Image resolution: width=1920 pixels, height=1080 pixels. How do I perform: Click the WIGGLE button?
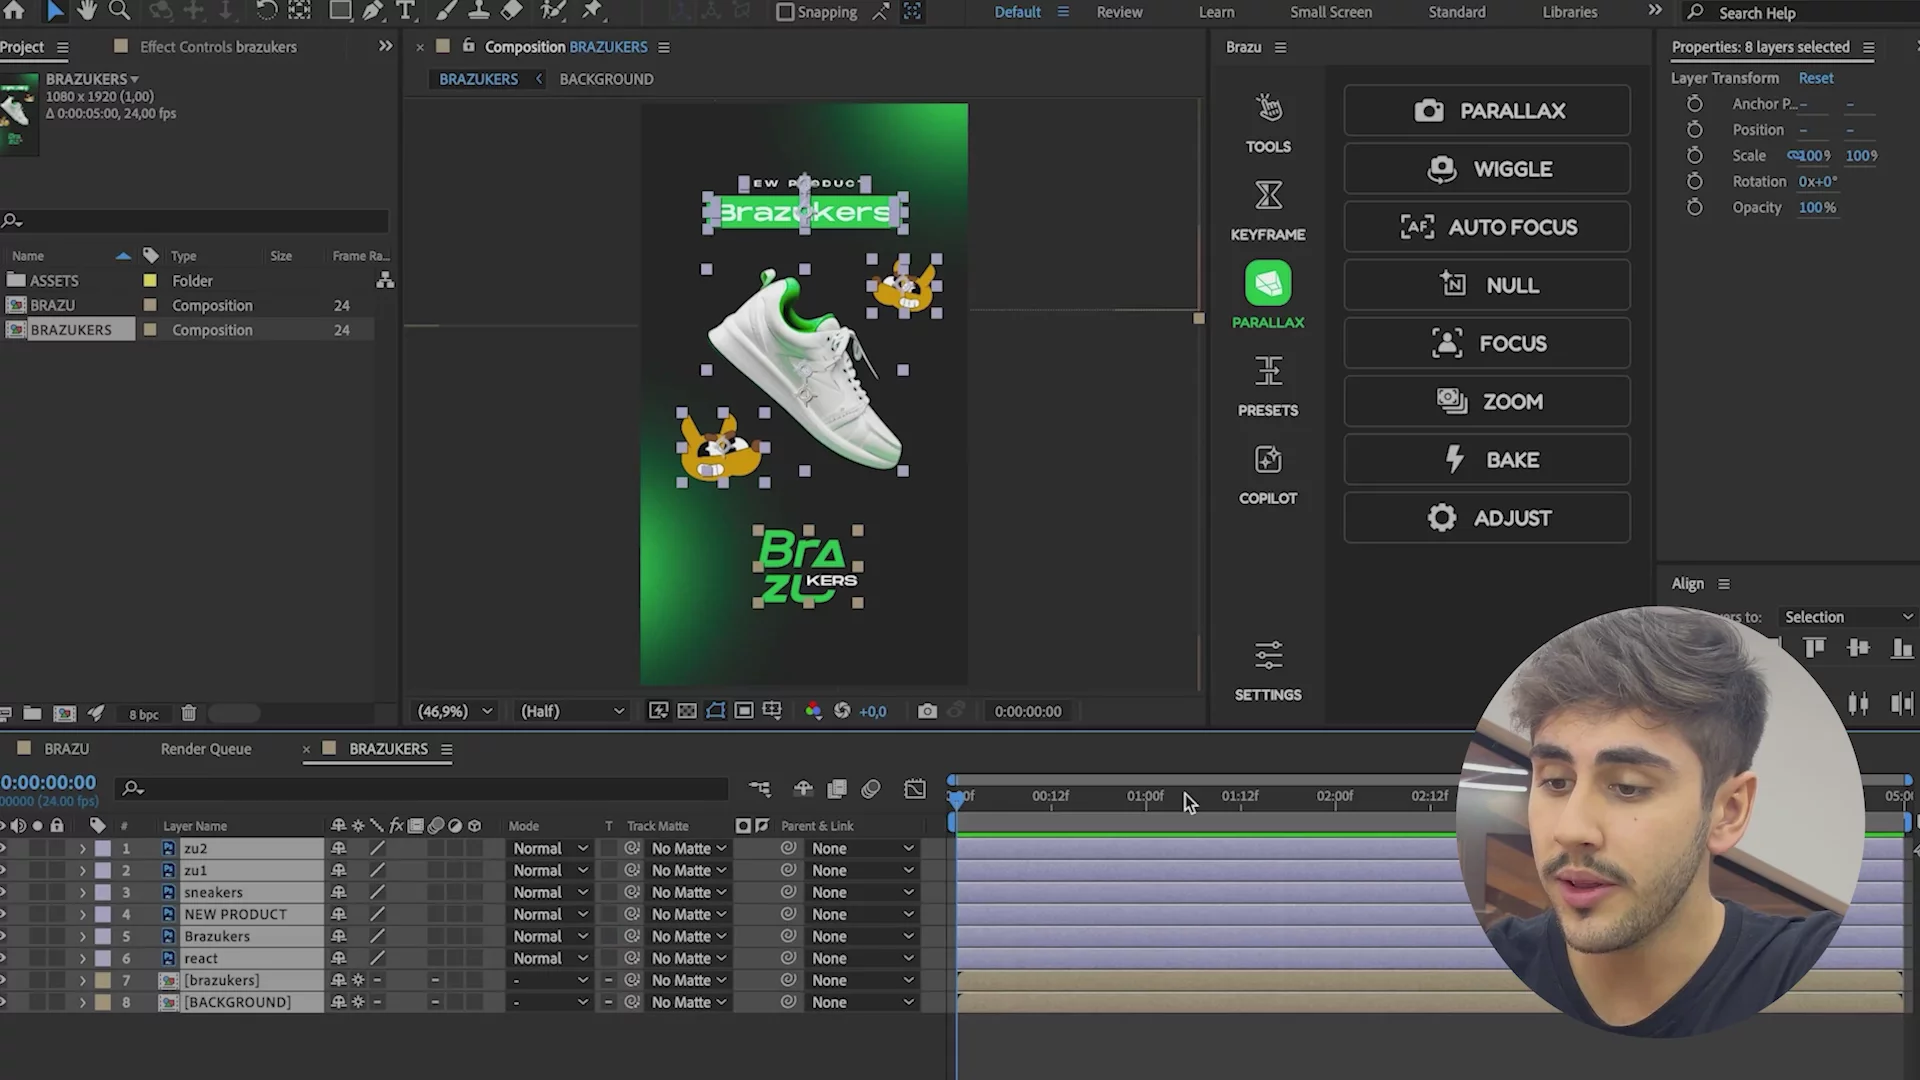pyautogui.click(x=1487, y=169)
